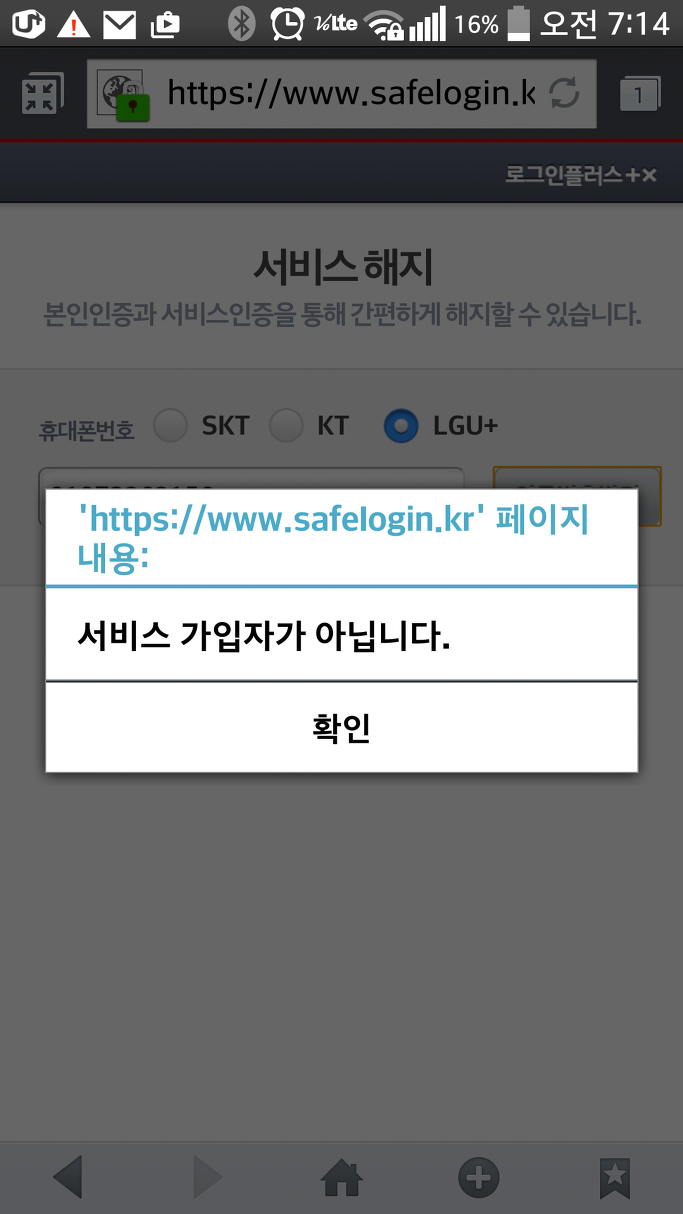Tap the plus add-bookmark icon

[x=478, y=1178]
